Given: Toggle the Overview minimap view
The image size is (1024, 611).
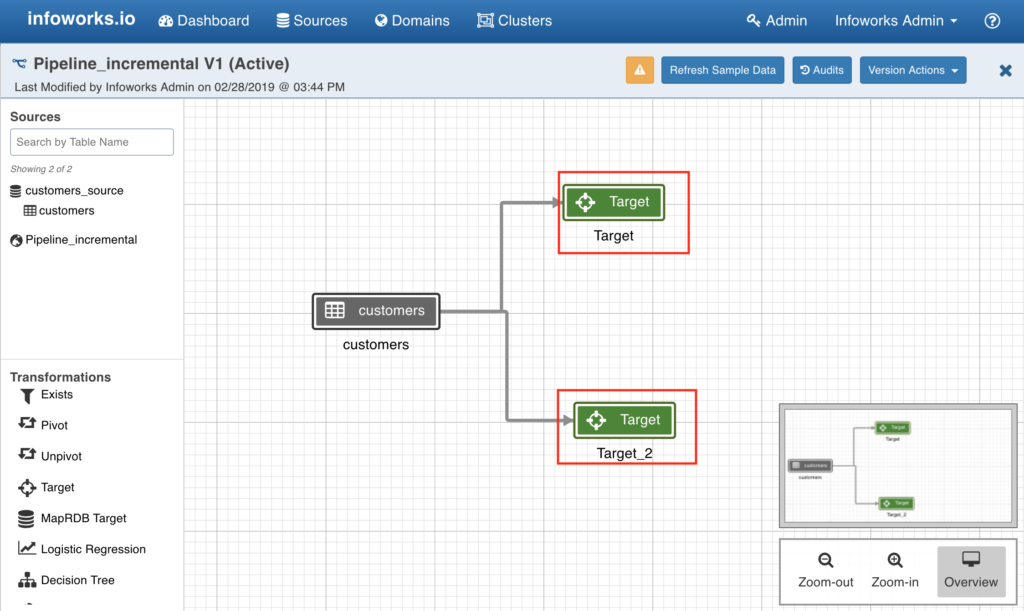Looking at the screenshot, I should pyautogui.click(x=970, y=571).
